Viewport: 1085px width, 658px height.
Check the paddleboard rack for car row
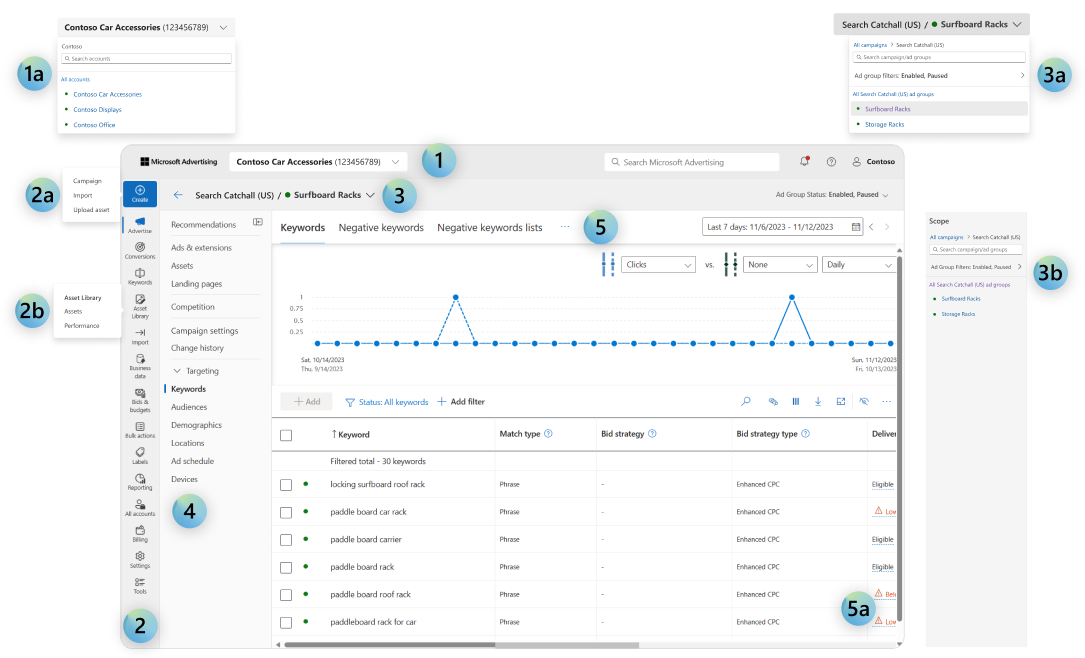point(286,622)
